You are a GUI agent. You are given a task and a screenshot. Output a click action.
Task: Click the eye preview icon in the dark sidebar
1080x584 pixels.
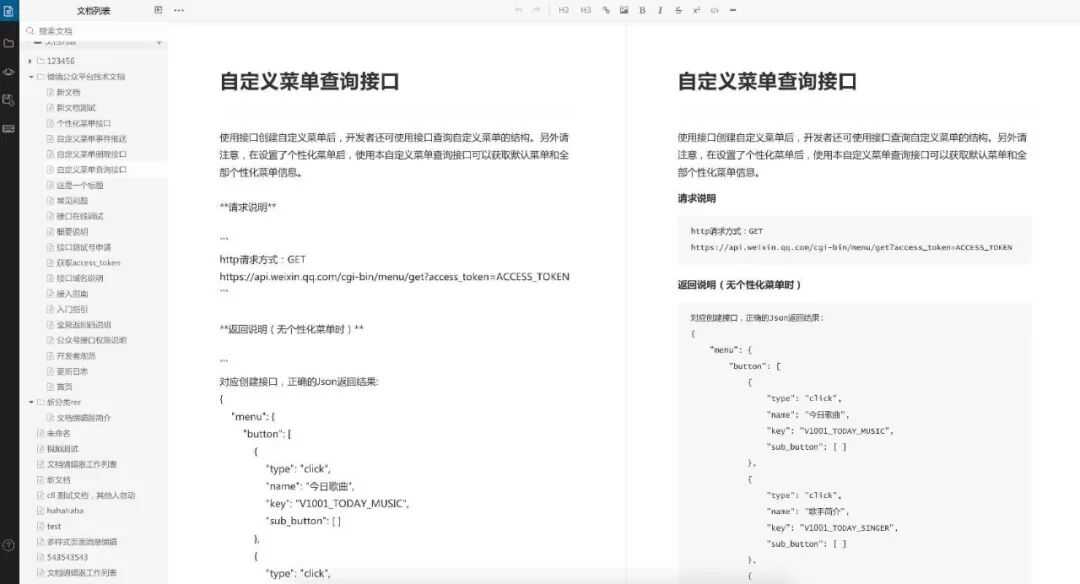click(x=8, y=72)
